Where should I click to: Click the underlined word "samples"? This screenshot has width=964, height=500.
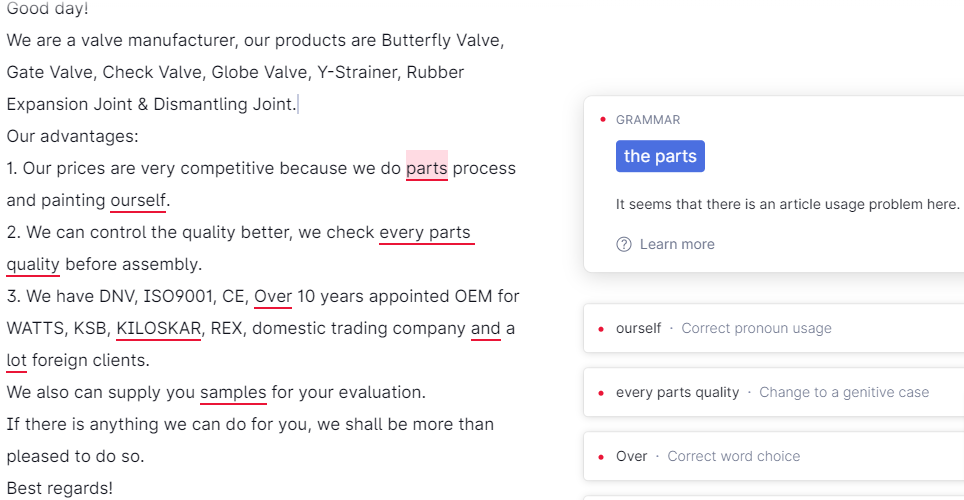[233, 392]
